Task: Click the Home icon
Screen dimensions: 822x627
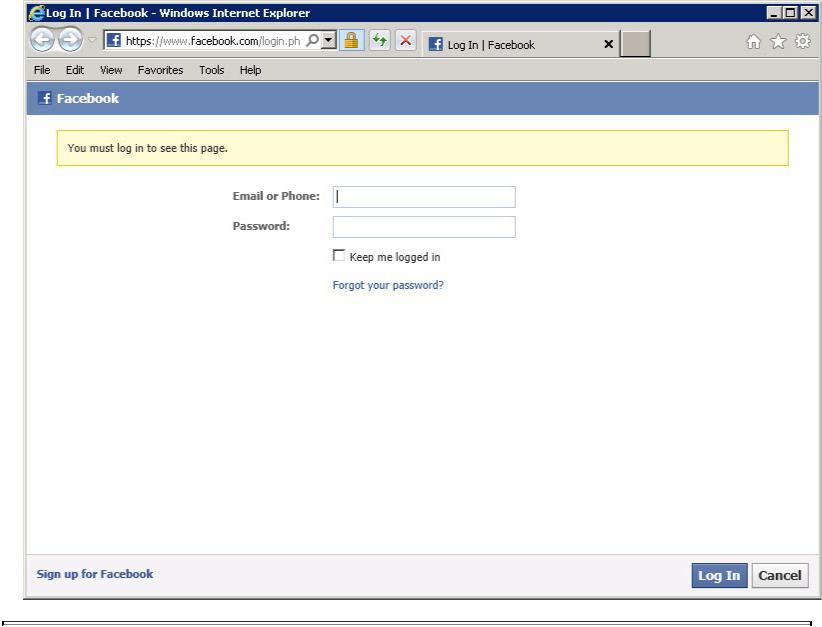Action: coord(753,41)
